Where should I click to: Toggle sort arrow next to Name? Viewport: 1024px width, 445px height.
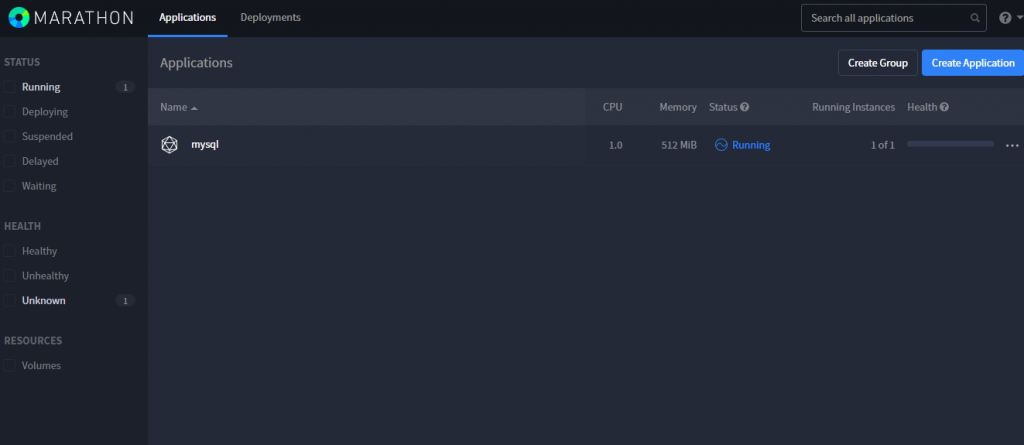194,108
